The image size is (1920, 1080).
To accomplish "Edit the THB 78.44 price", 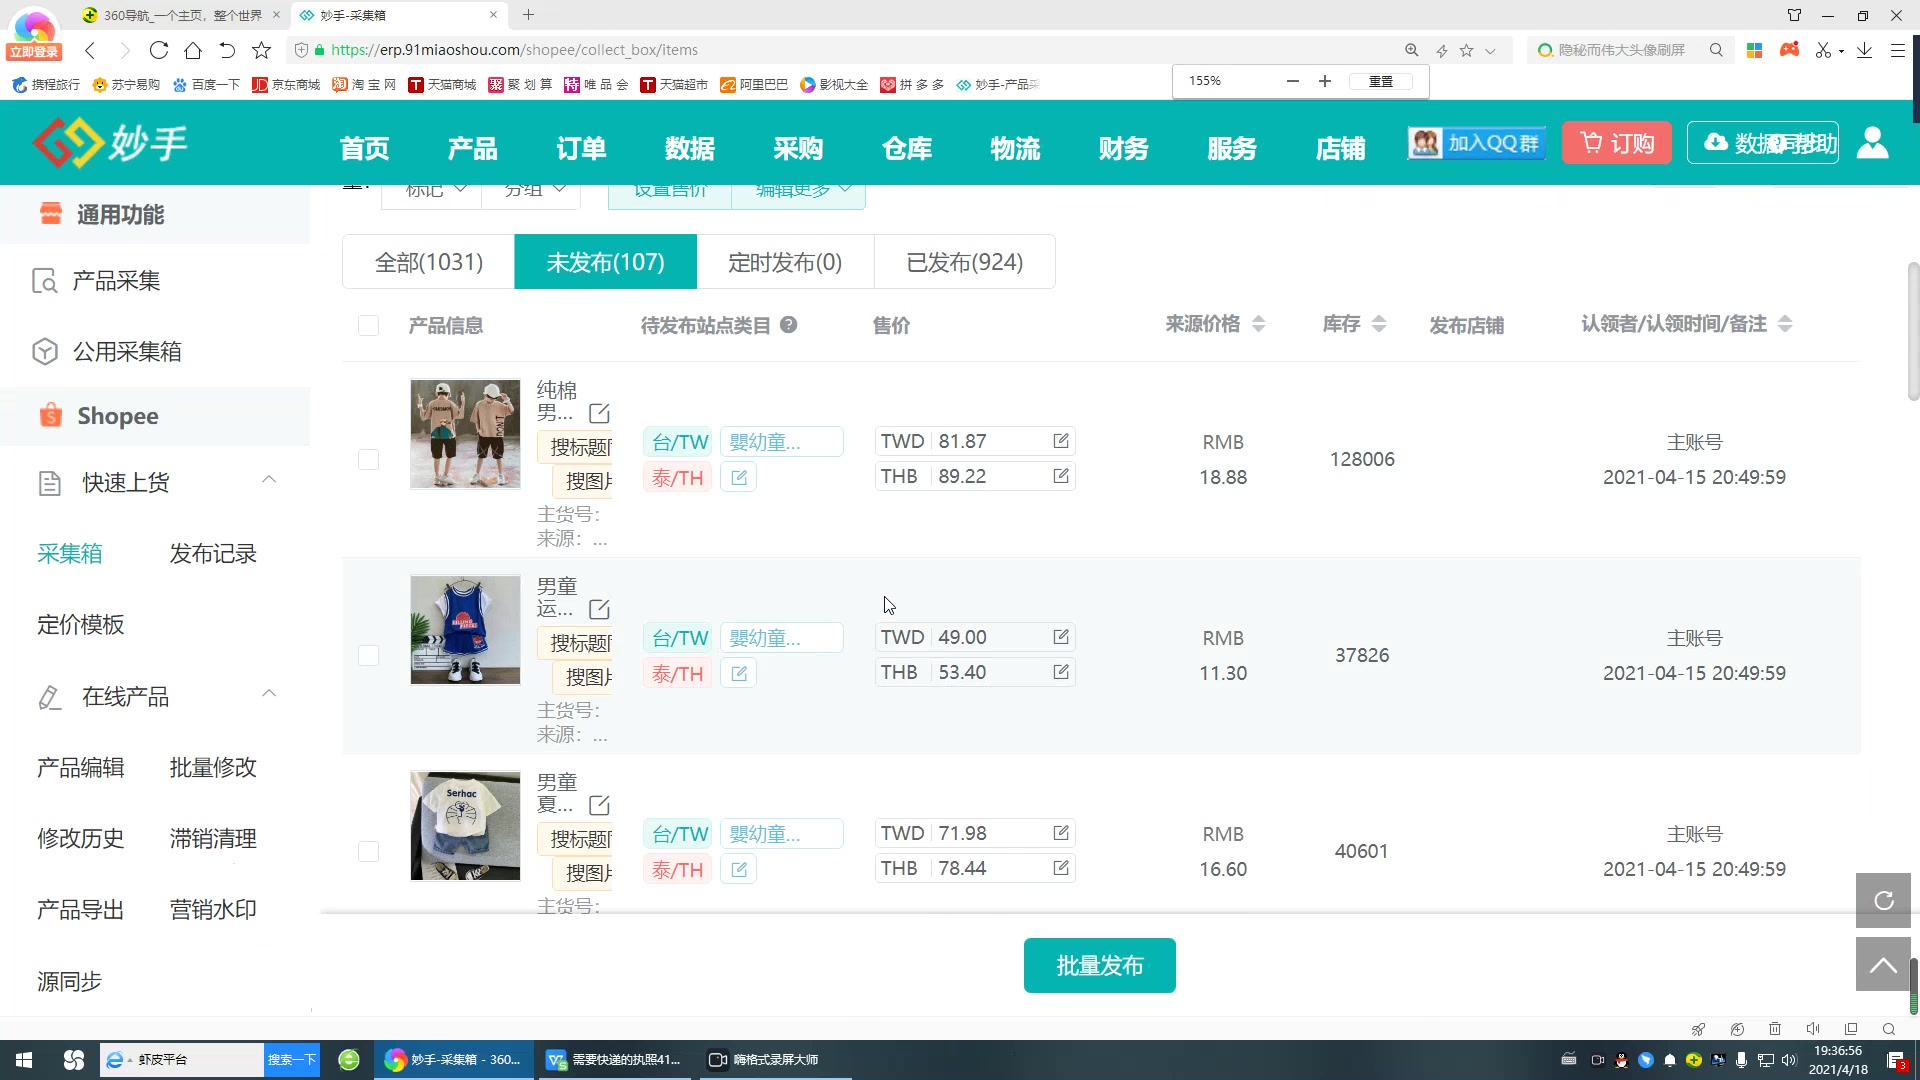I will pos(1061,868).
